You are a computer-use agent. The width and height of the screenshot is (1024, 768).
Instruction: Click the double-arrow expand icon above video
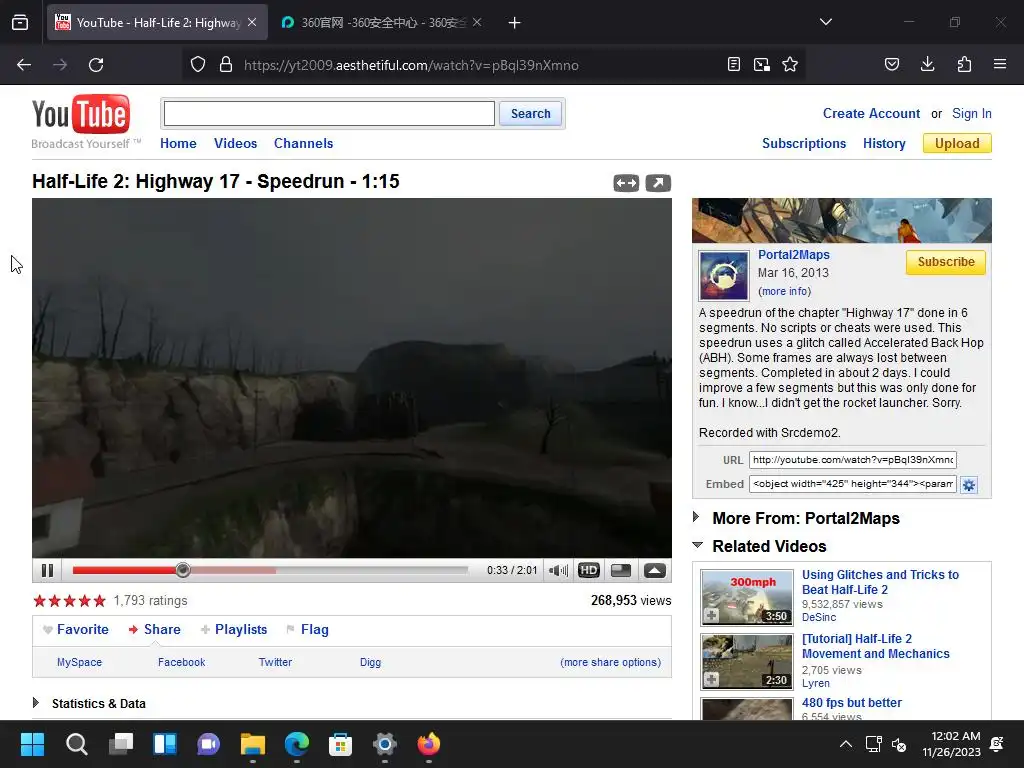tap(626, 184)
